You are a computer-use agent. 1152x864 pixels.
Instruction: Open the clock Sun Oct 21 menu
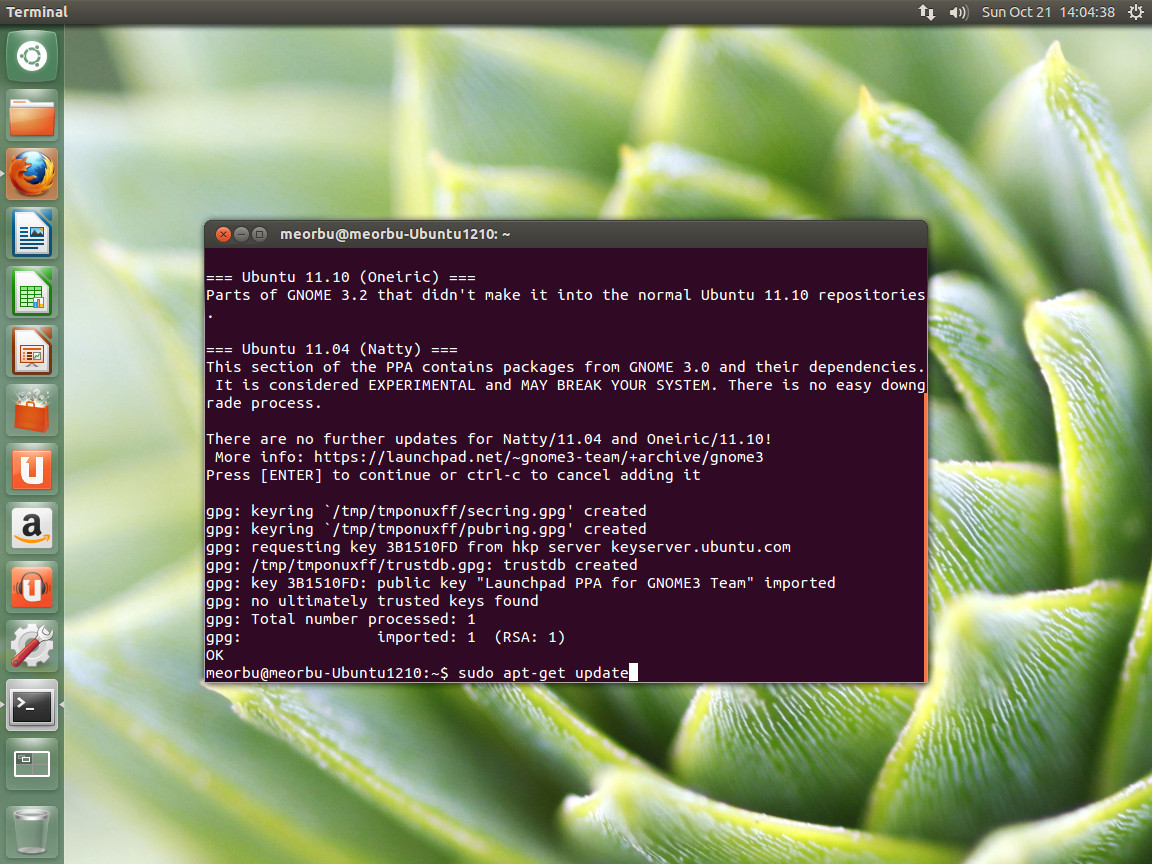(1048, 12)
